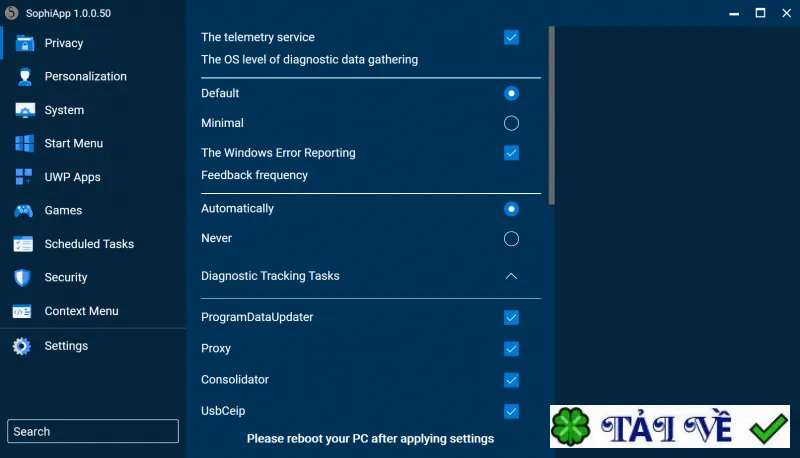Toggle the Consolidator task checkbox
Screen dimensions: 800x458
click(x=511, y=380)
